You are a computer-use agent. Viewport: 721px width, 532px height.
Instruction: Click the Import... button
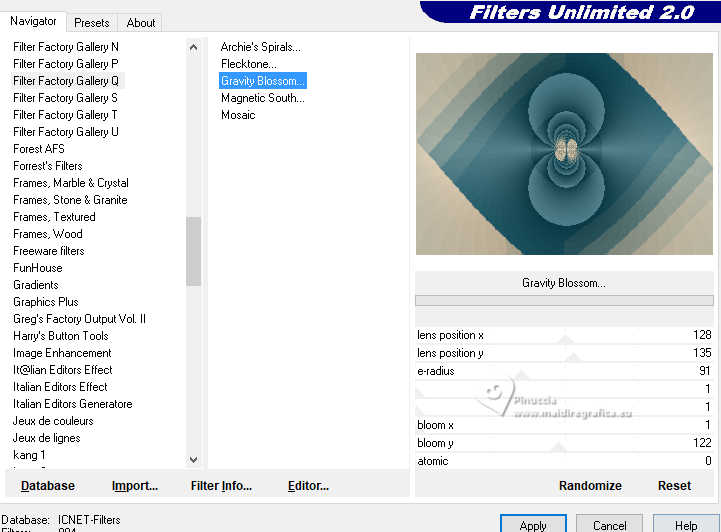135,486
